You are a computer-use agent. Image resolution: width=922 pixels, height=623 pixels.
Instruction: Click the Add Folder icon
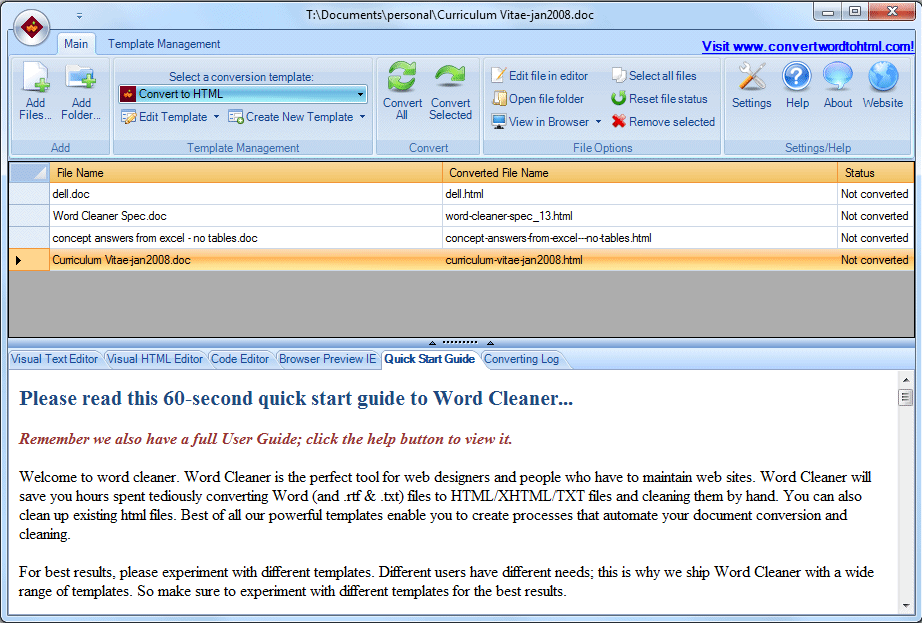pyautogui.click(x=81, y=78)
